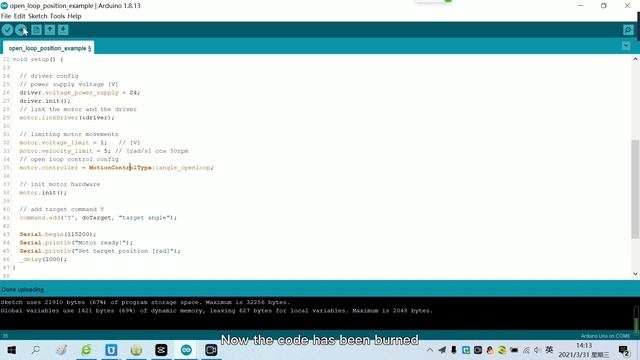Click line 43 'Serial.begin(115200);'
This screenshot has height=360, width=640.
[58, 234]
